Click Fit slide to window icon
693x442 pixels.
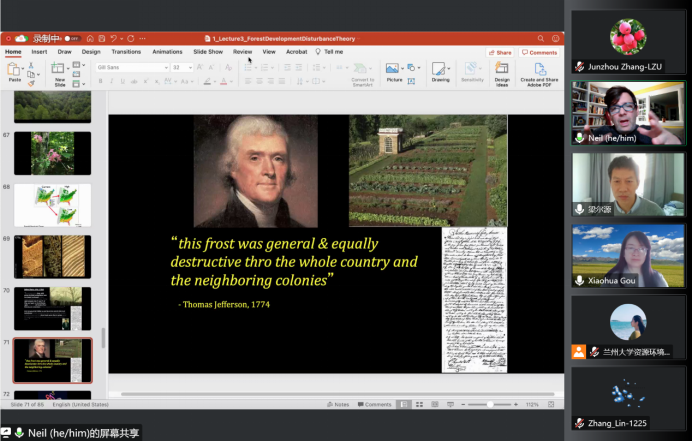[551, 404]
